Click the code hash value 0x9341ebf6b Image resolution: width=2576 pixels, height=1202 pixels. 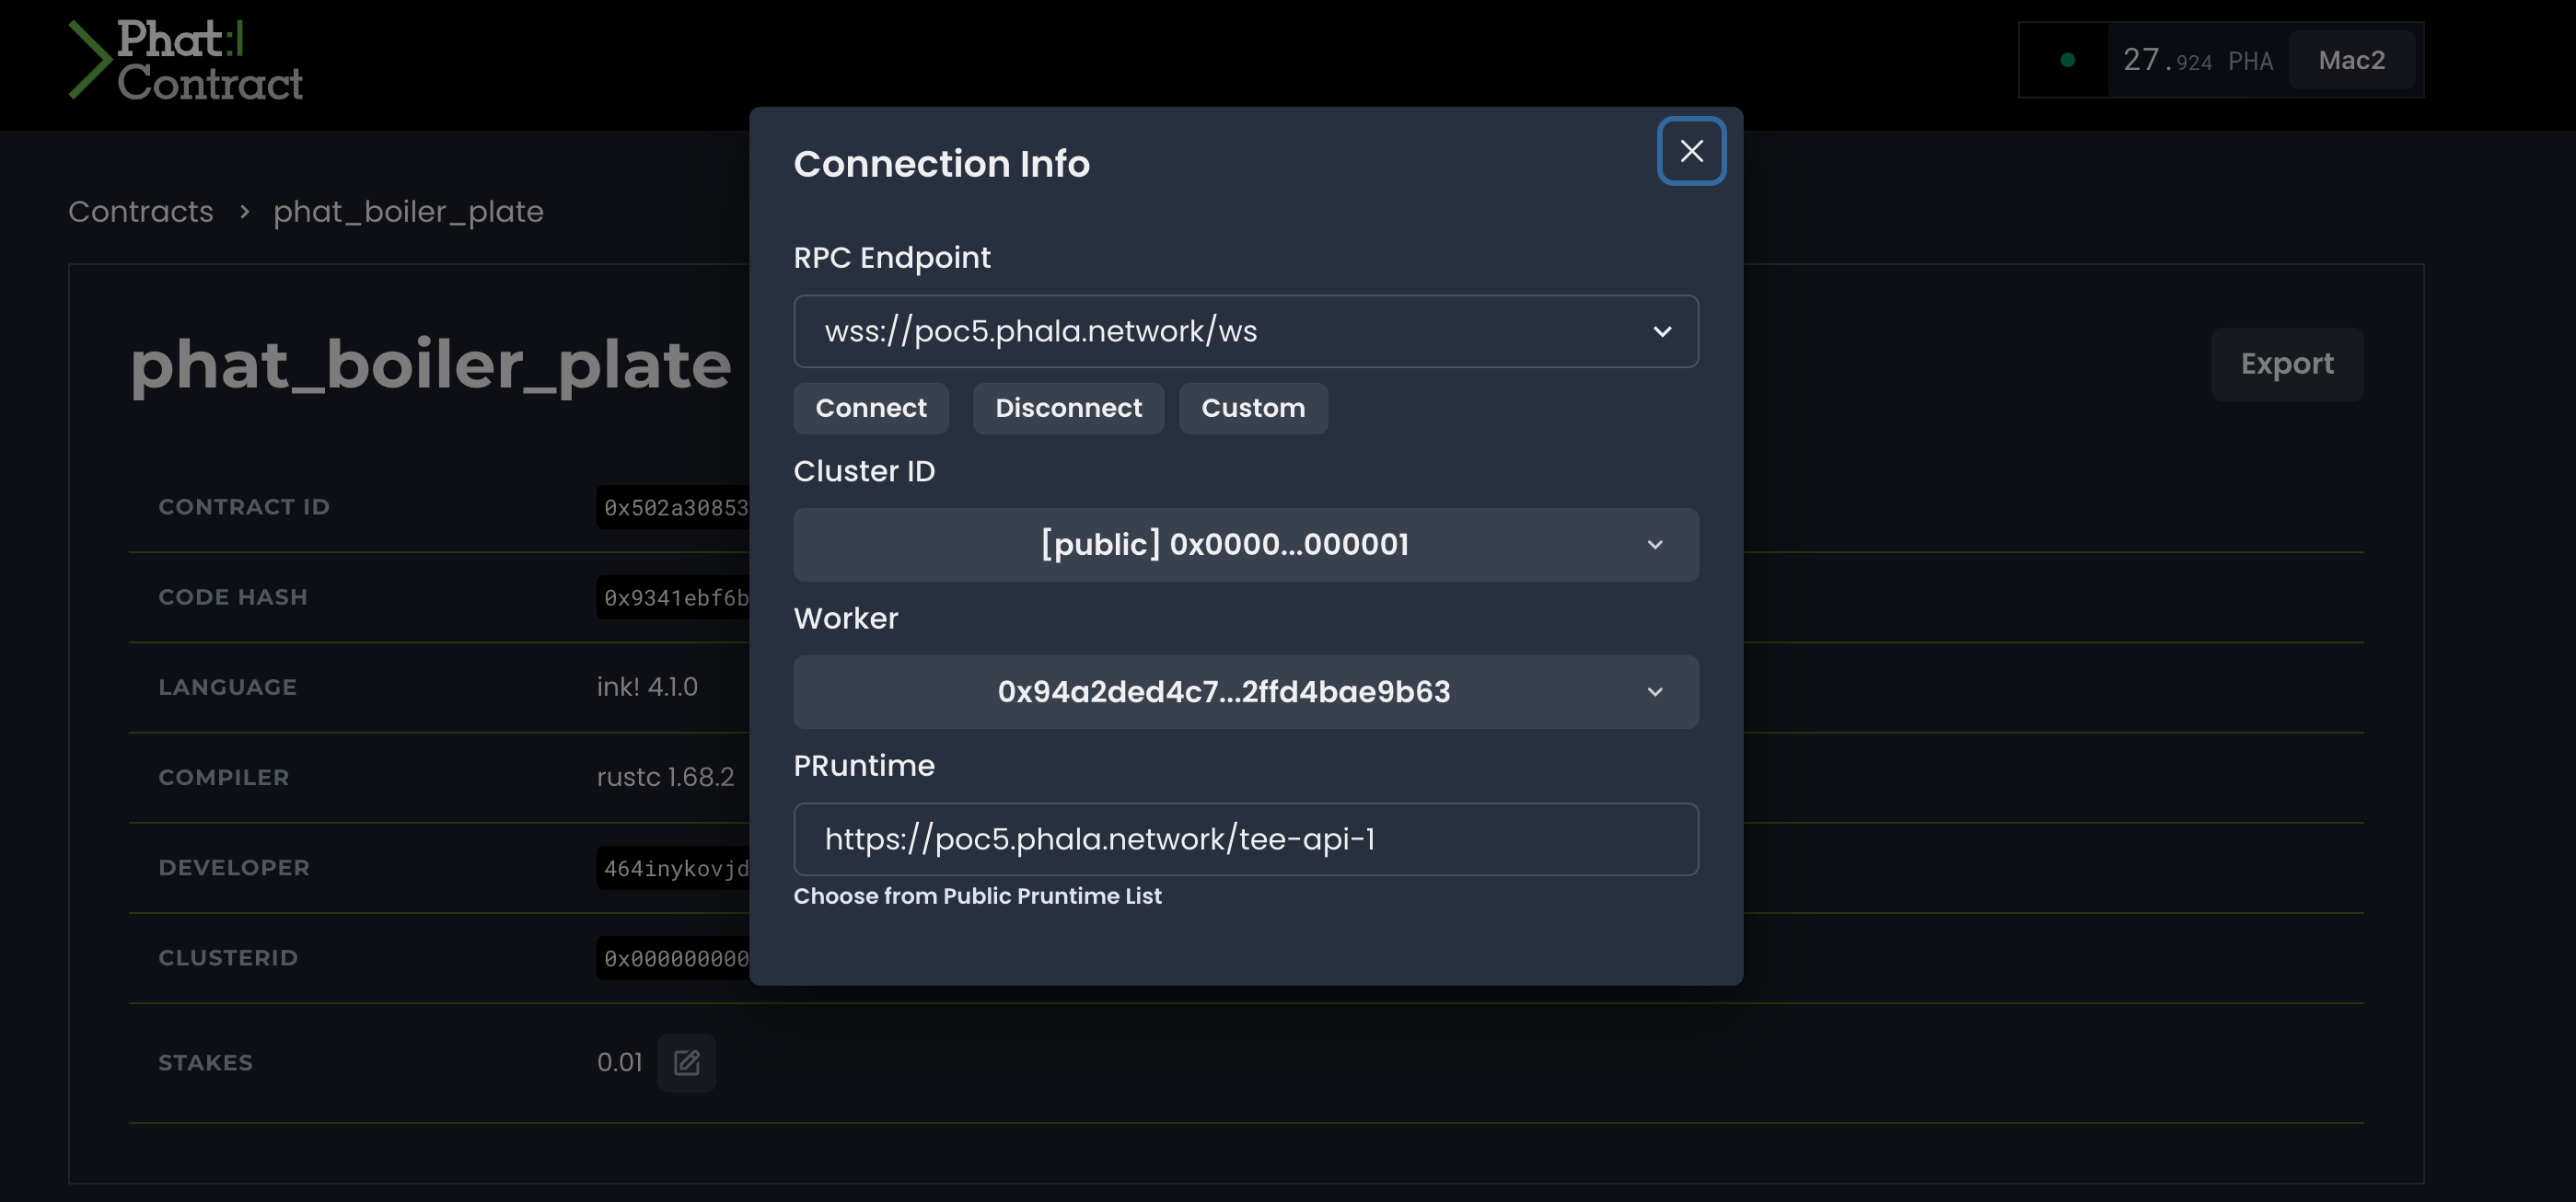pyautogui.click(x=674, y=598)
